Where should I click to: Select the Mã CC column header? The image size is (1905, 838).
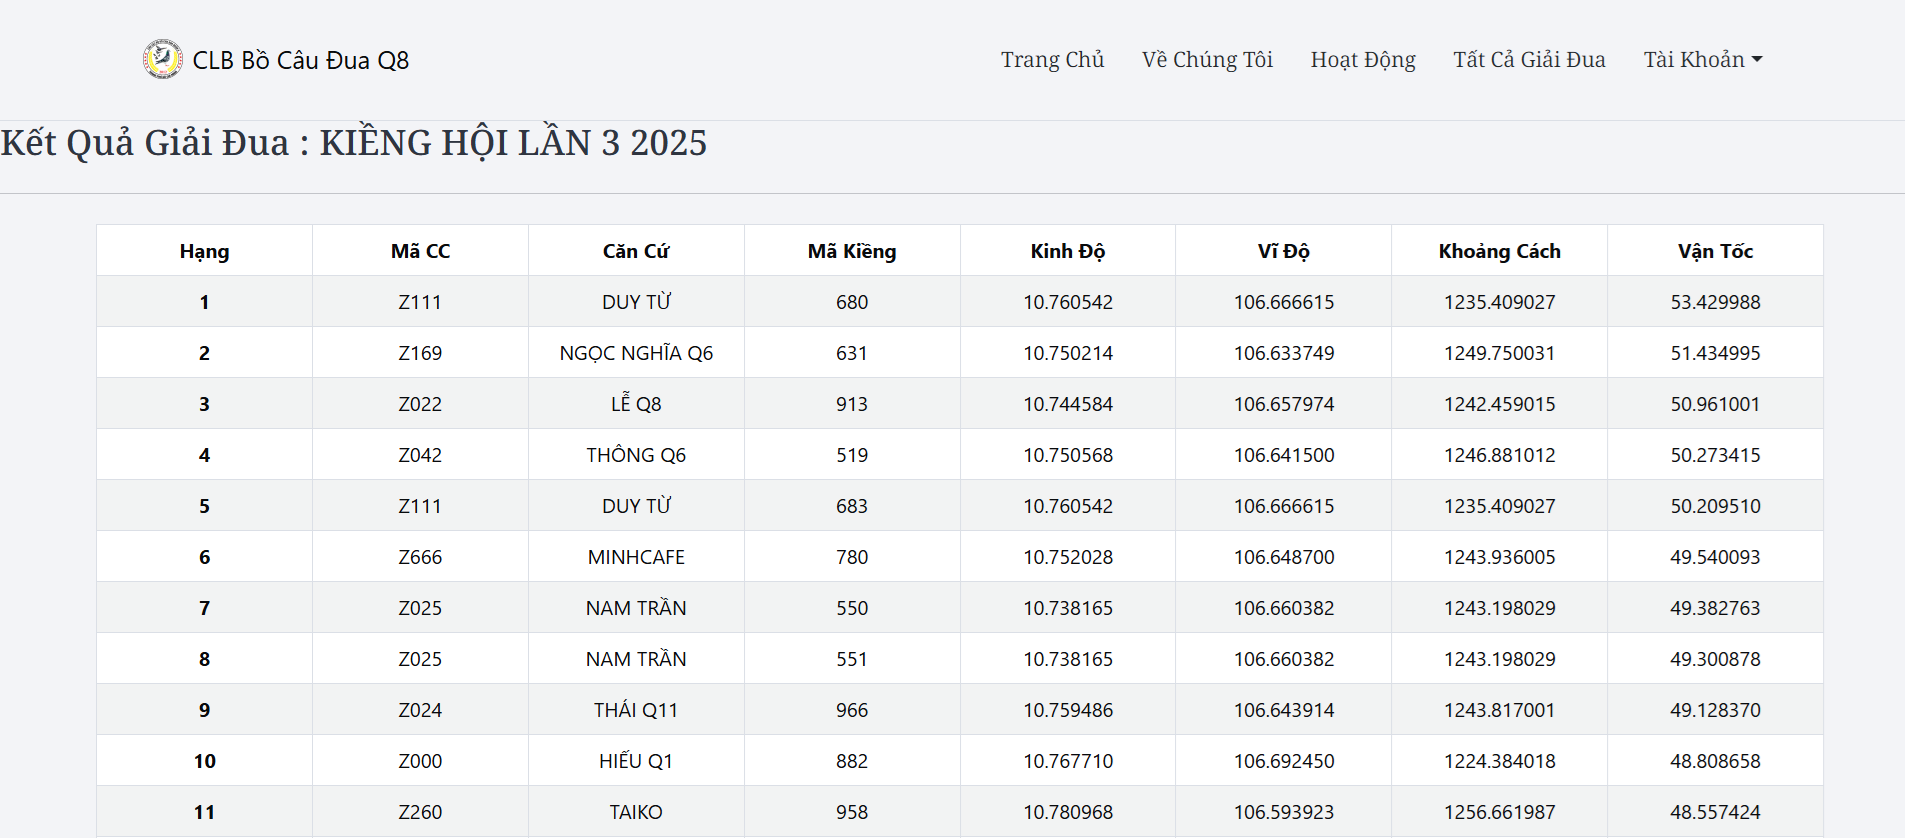(x=420, y=251)
